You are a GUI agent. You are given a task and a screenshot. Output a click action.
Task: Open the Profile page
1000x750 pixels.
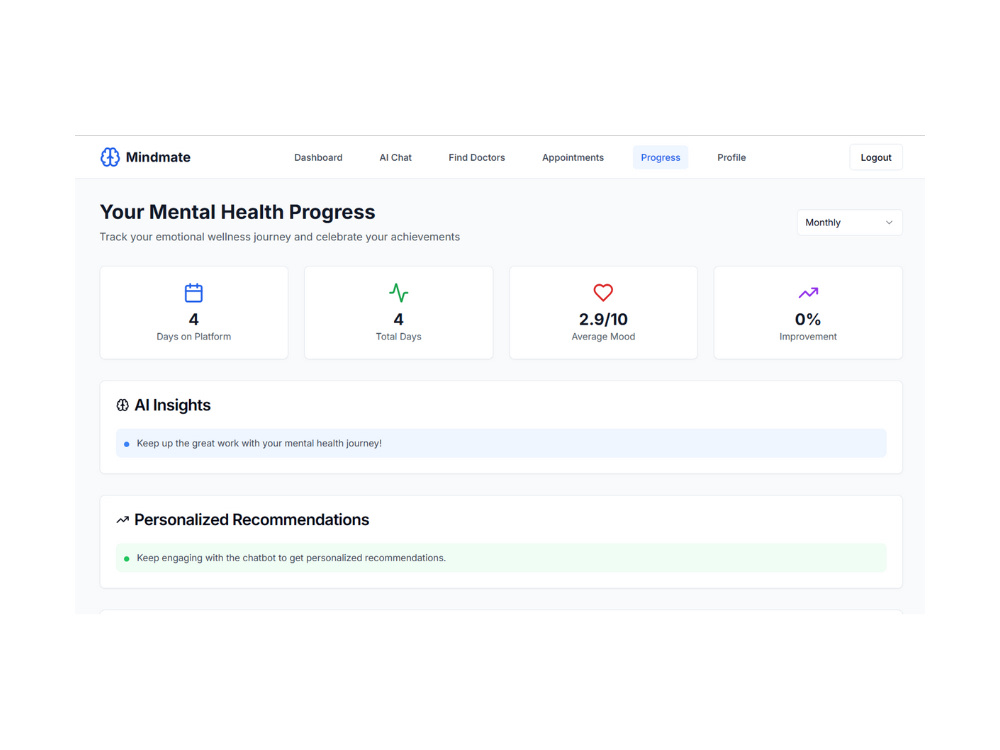click(731, 158)
